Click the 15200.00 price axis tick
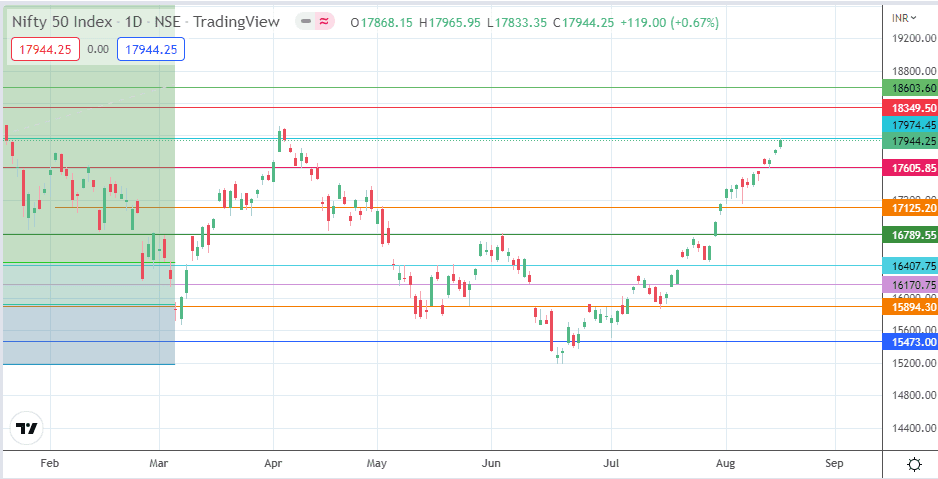The width and height of the screenshot is (938, 479). coord(912,363)
